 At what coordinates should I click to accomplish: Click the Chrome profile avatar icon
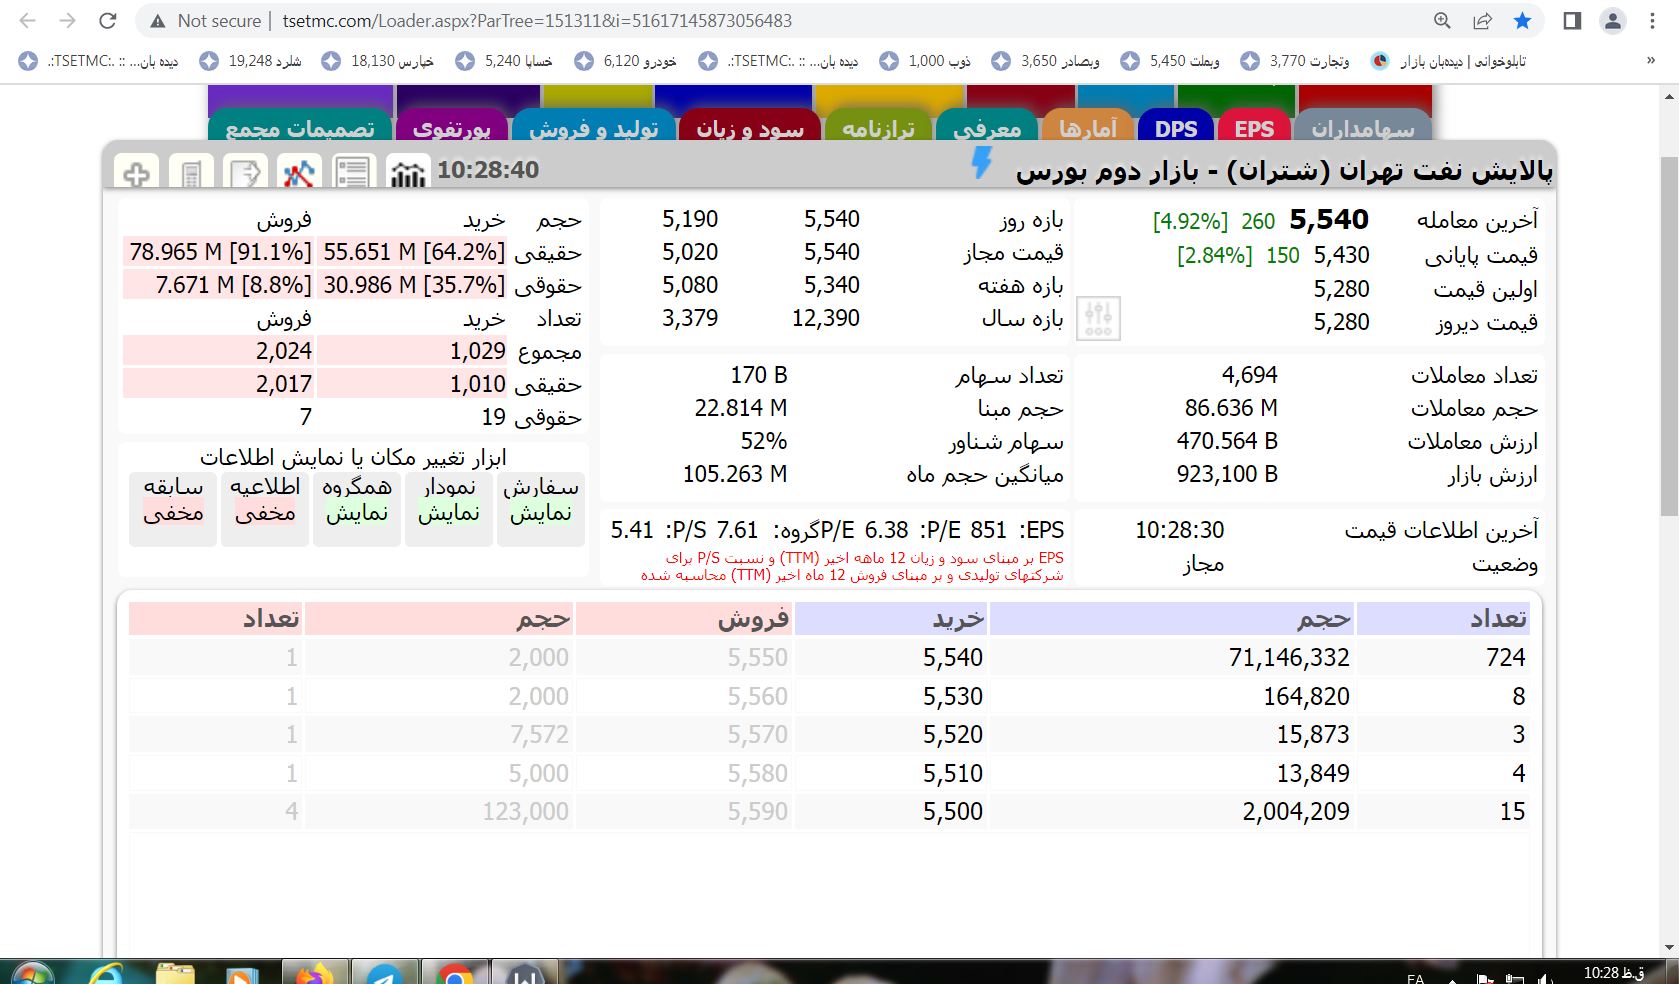point(1612,20)
